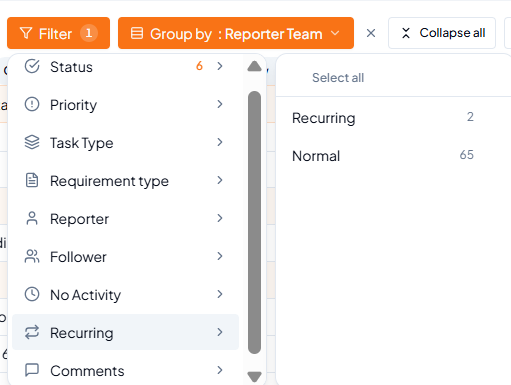Clear grouping with the X icon
The width and height of the screenshot is (511, 385).
pos(371,33)
